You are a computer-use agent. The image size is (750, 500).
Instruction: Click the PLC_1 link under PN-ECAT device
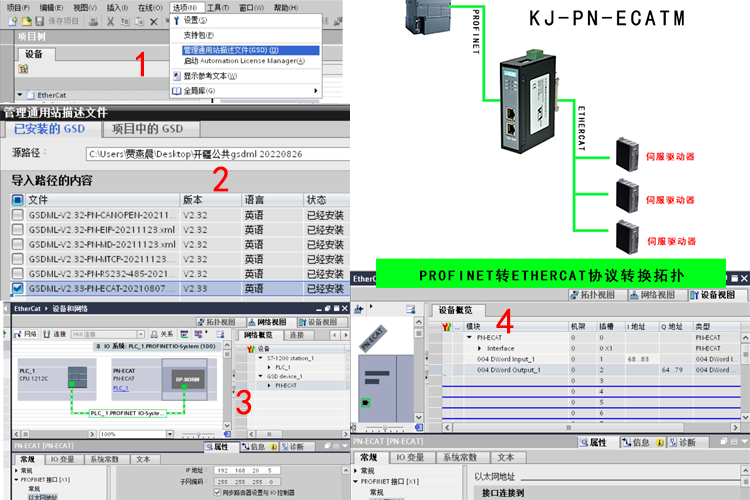pyautogui.click(x=121, y=388)
